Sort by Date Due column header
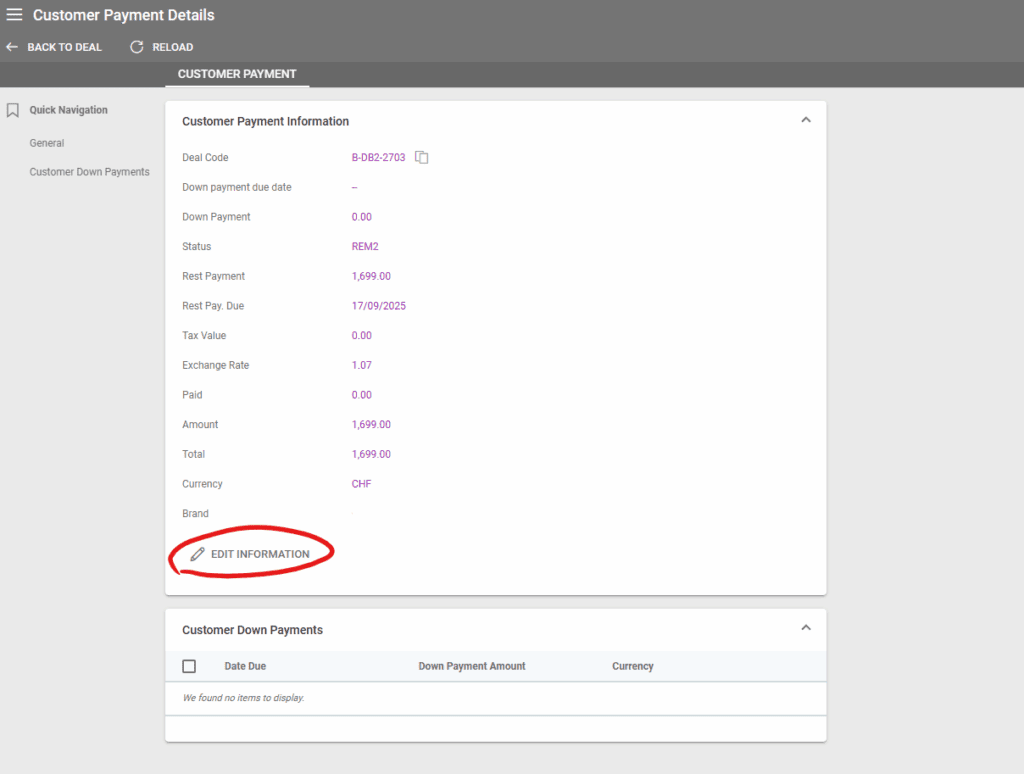 click(245, 666)
